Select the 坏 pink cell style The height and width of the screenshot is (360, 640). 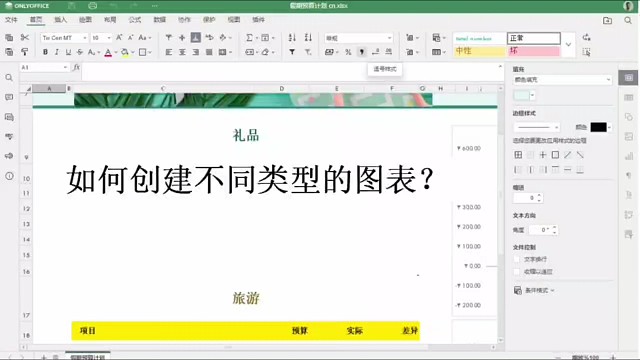[534, 51]
